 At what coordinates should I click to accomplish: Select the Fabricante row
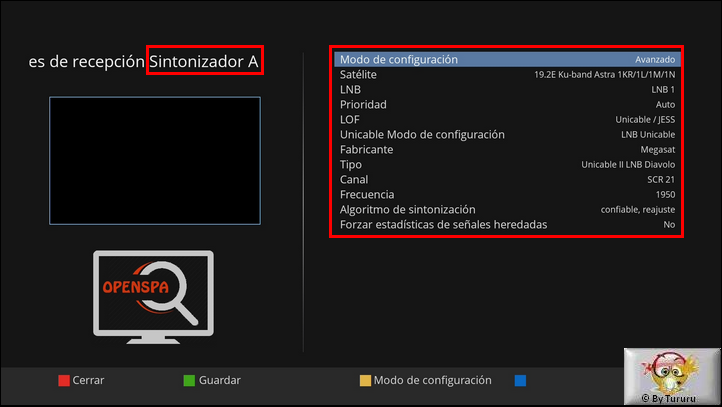pos(507,150)
